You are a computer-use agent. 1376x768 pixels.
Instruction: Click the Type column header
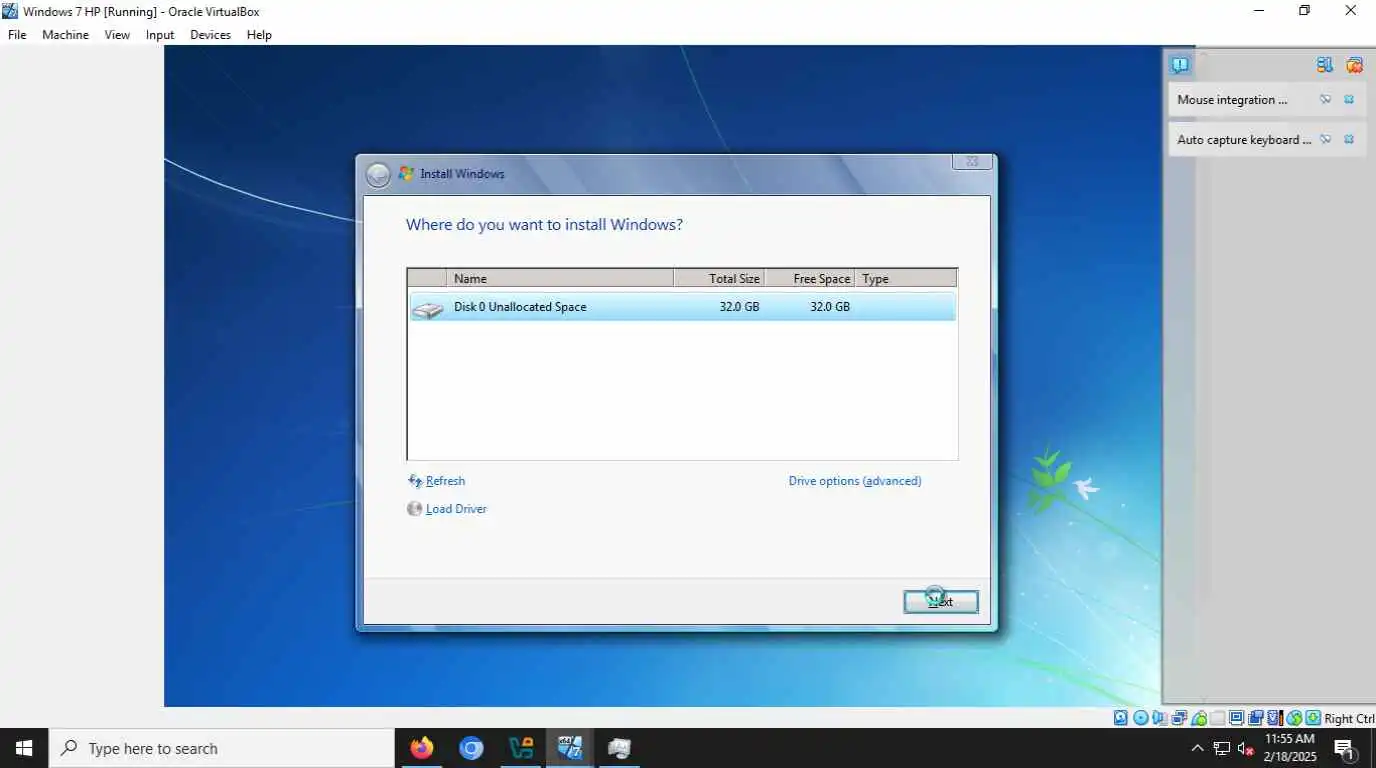(x=905, y=278)
